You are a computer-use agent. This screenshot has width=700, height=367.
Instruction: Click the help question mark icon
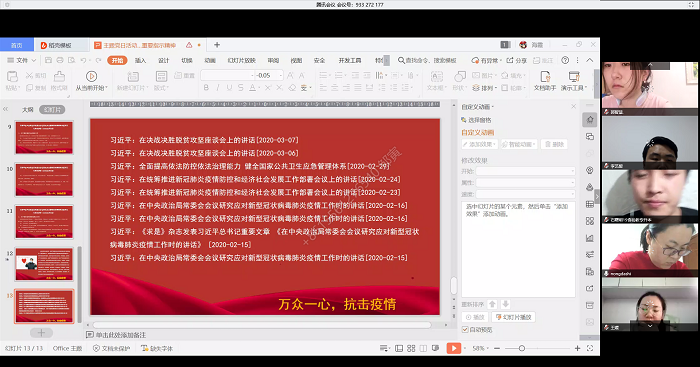click(565, 60)
